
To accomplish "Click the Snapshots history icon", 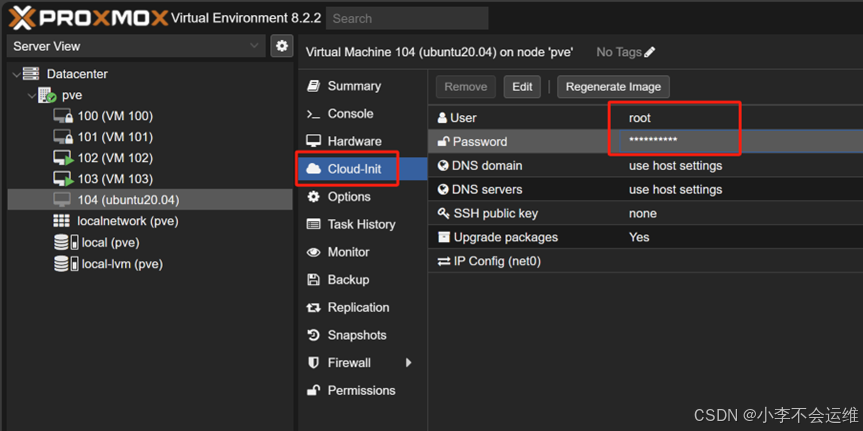I will coord(313,335).
